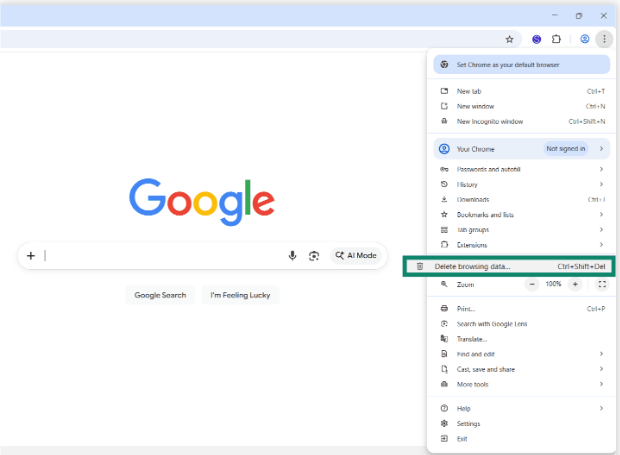Click the plus icon in the search box

click(31, 256)
